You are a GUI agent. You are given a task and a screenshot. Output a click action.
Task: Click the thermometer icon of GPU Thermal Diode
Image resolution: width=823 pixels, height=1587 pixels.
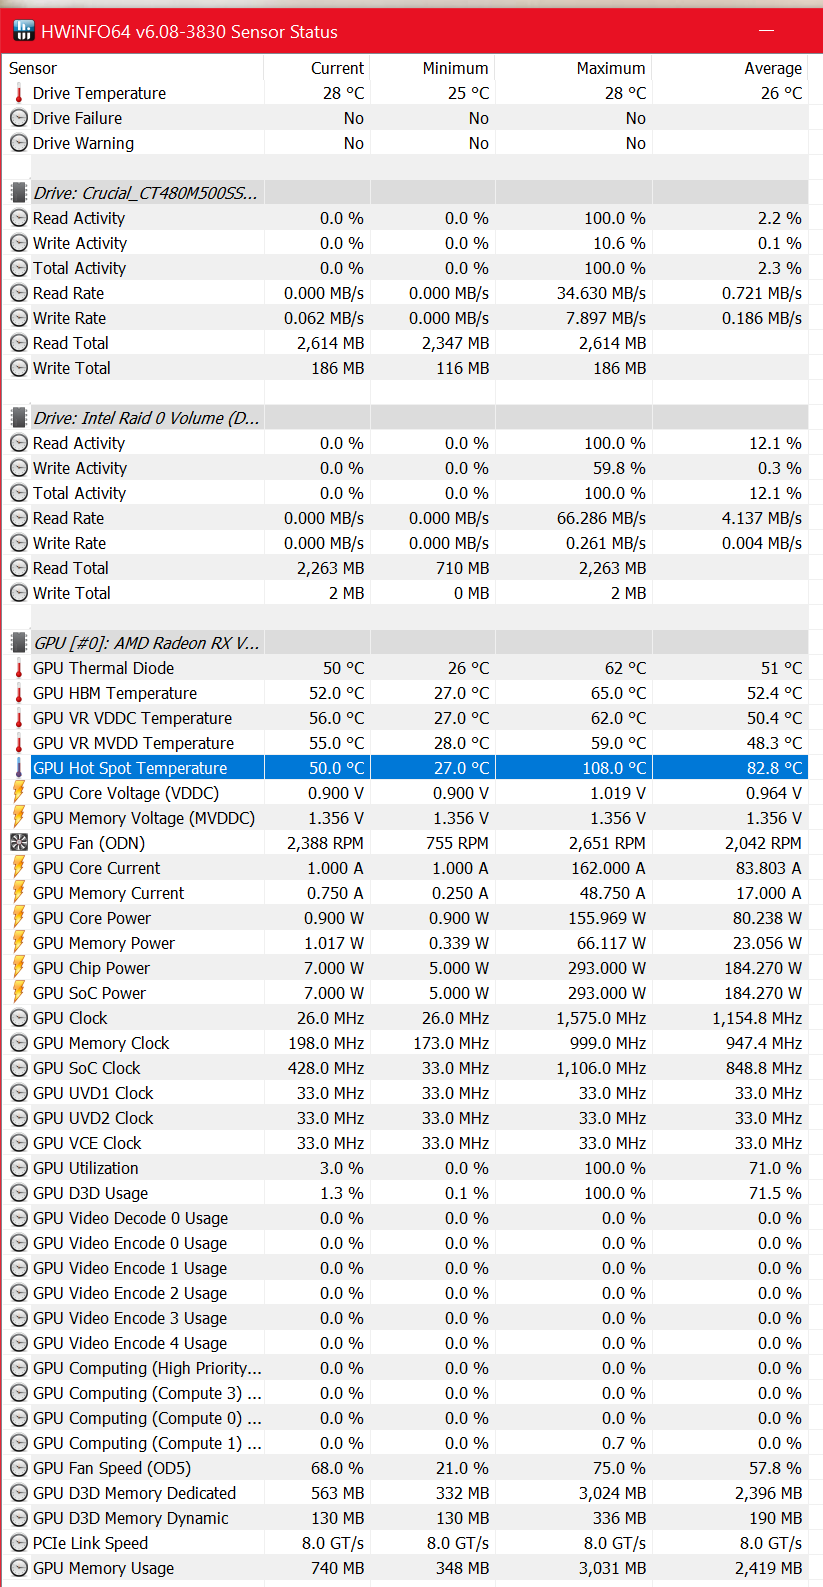[x=19, y=668]
